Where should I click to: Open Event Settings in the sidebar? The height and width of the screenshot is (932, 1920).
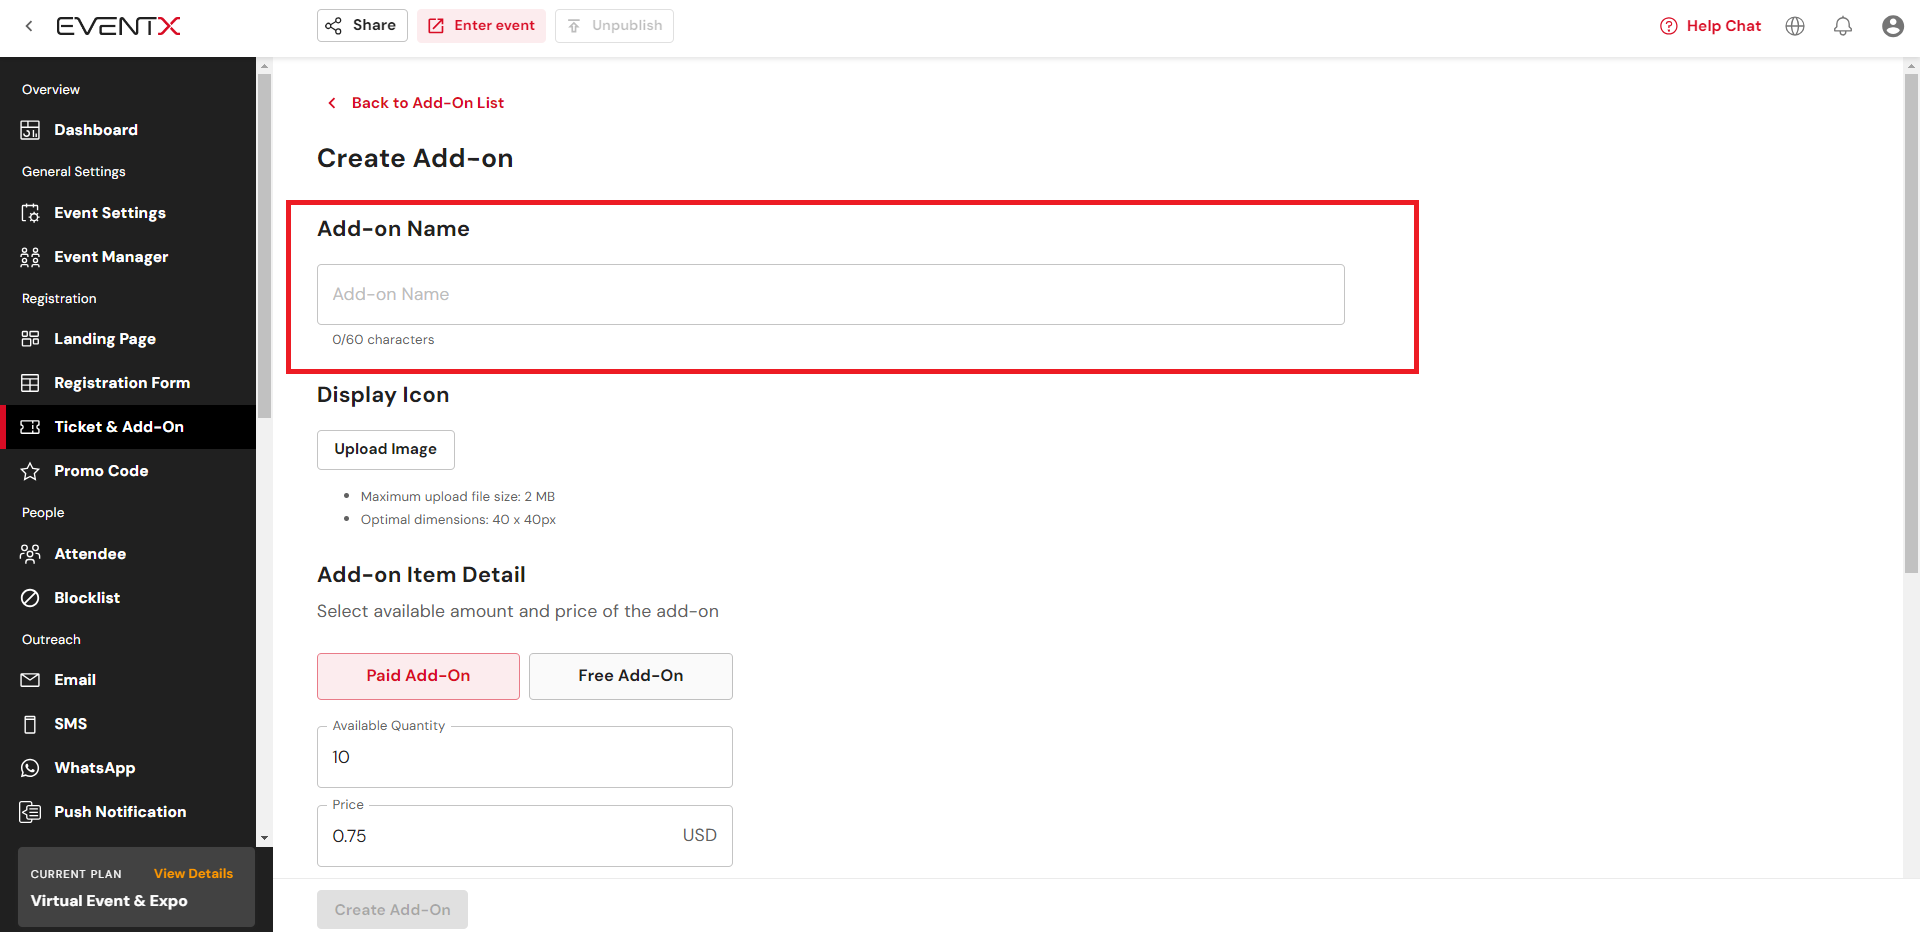tap(128, 213)
